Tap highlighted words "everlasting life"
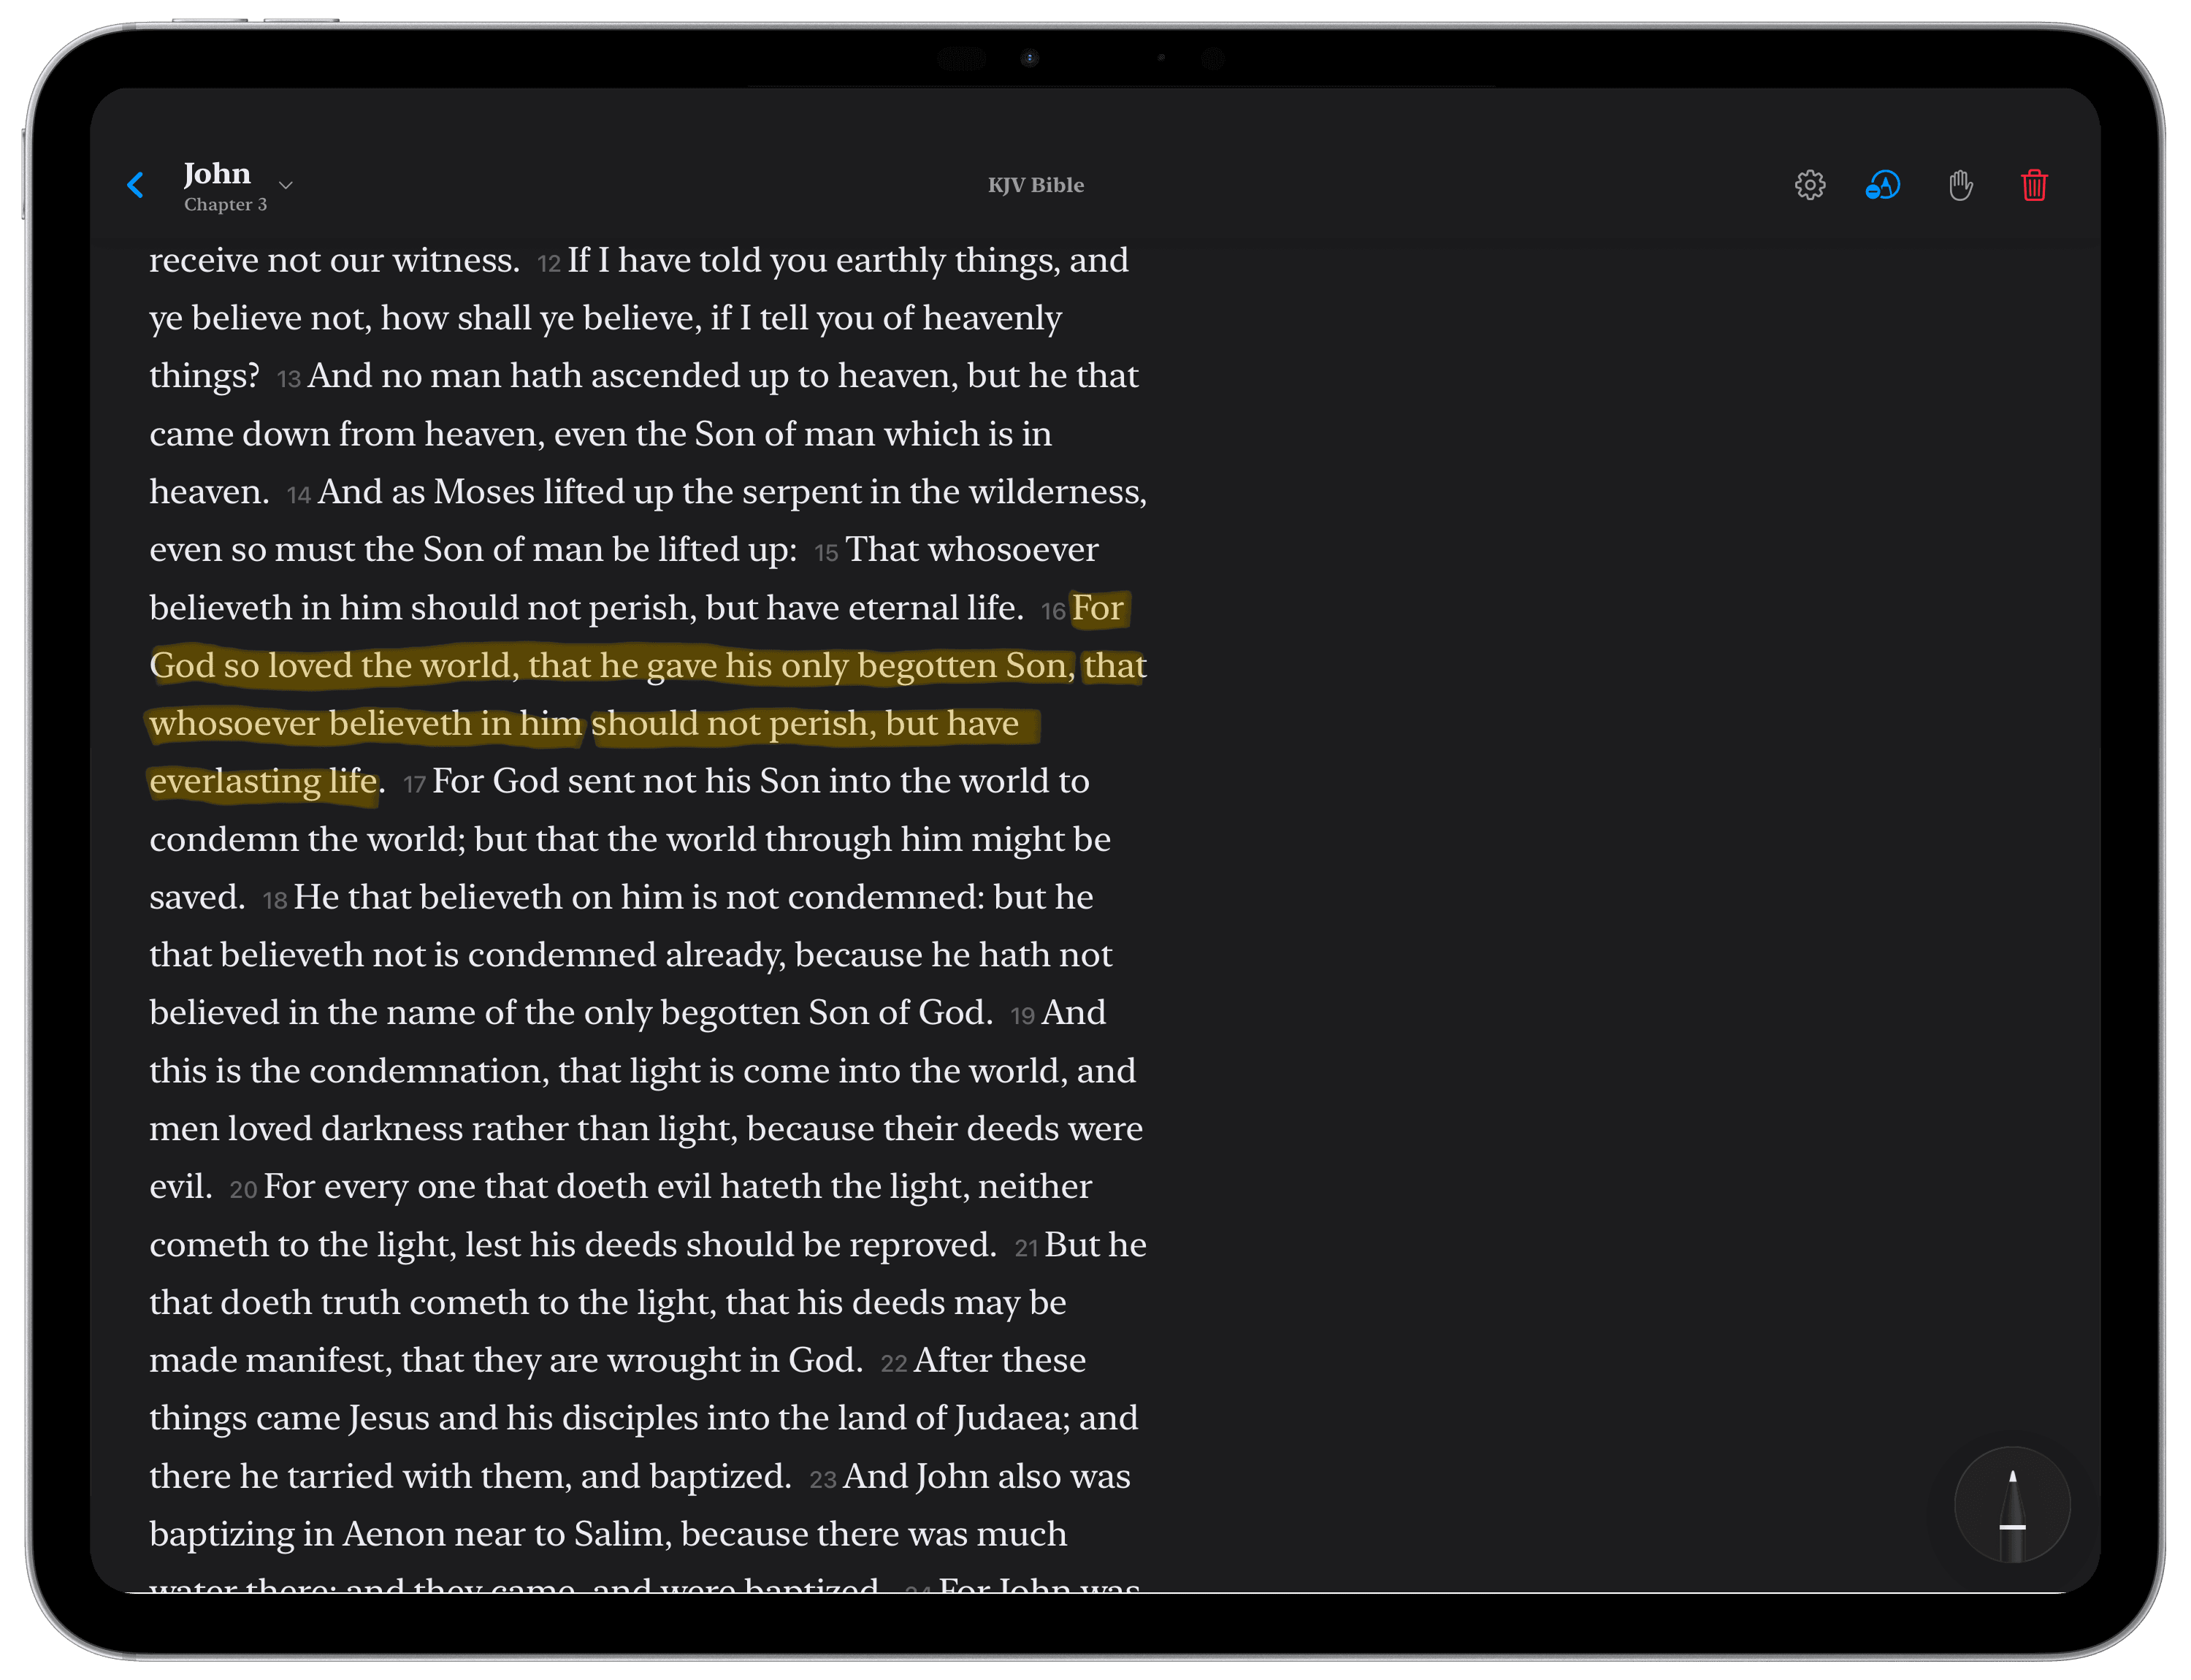This screenshot has width=2191, height=1680. point(263,781)
